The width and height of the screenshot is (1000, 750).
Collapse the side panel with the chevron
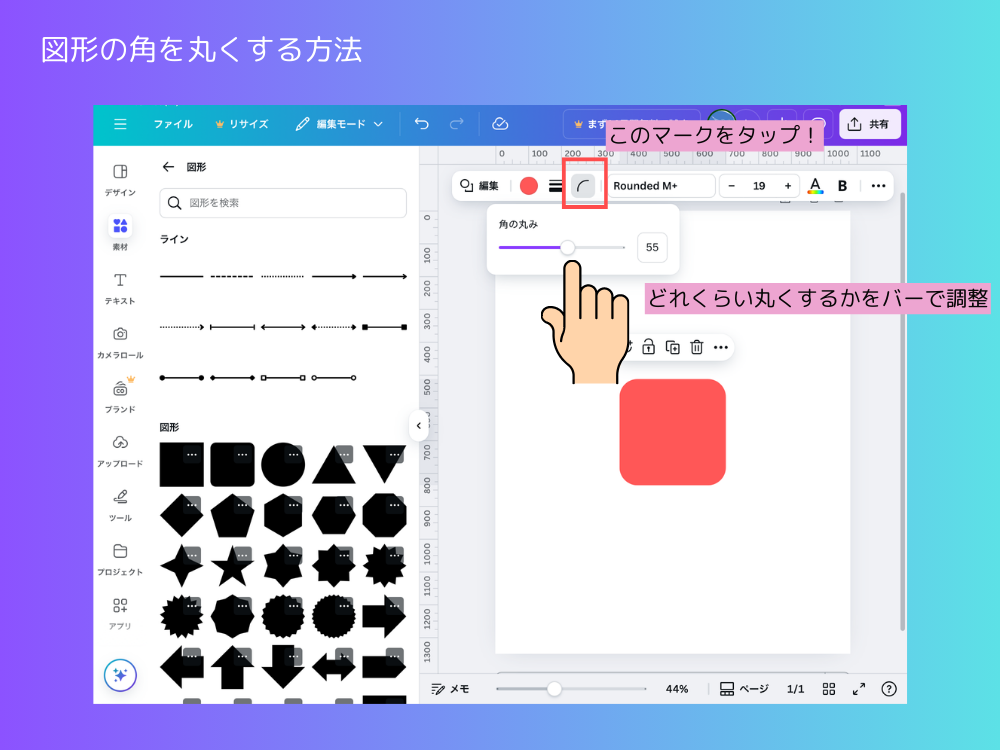pos(419,425)
